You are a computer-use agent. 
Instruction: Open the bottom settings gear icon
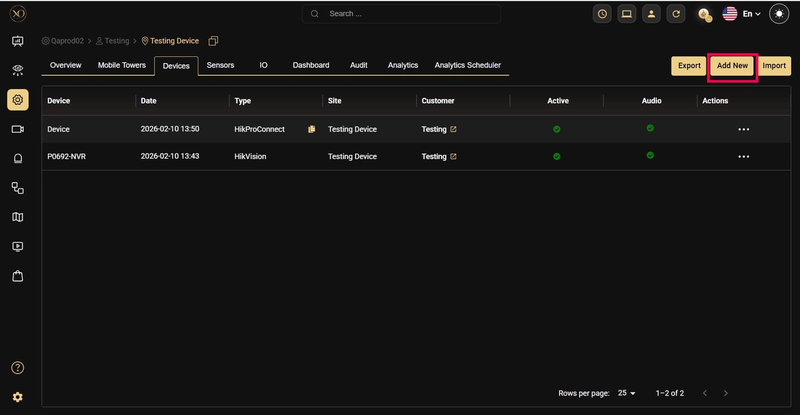(x=18, y=397)
